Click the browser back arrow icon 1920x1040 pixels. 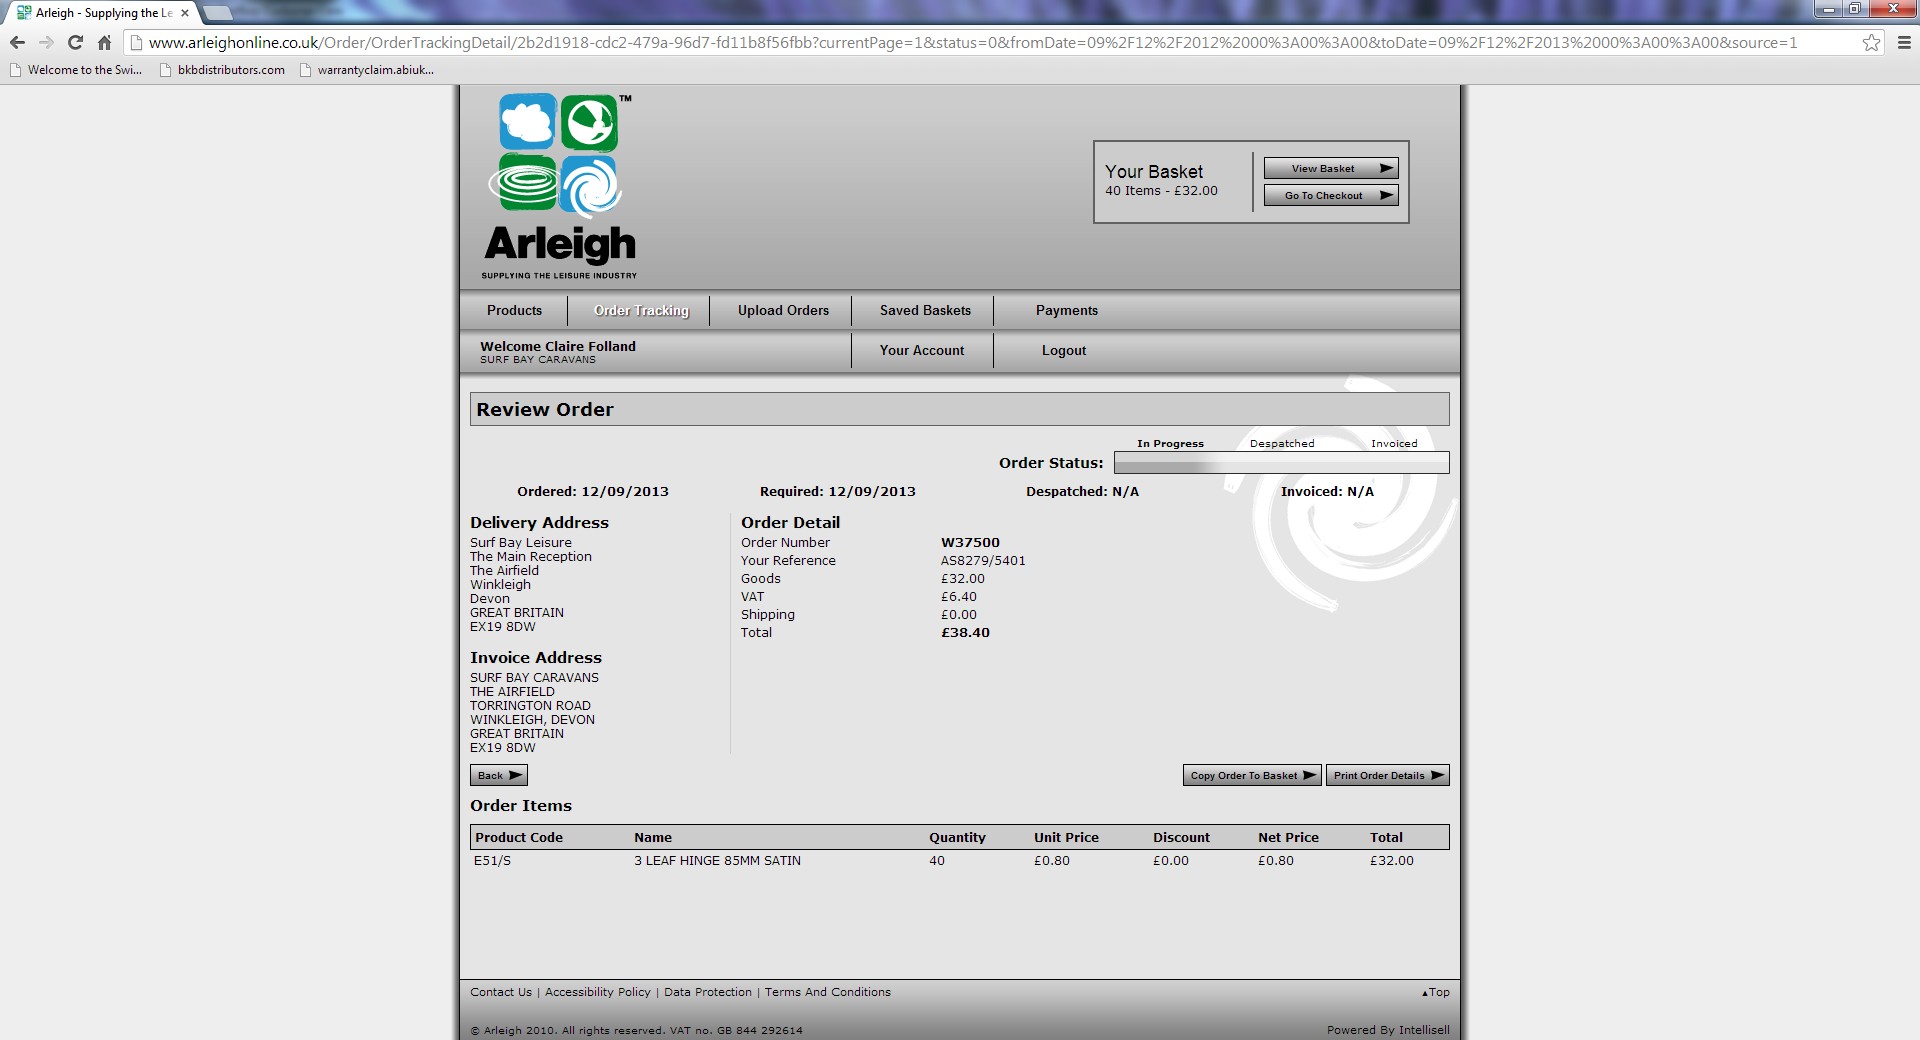coord(17,43)
